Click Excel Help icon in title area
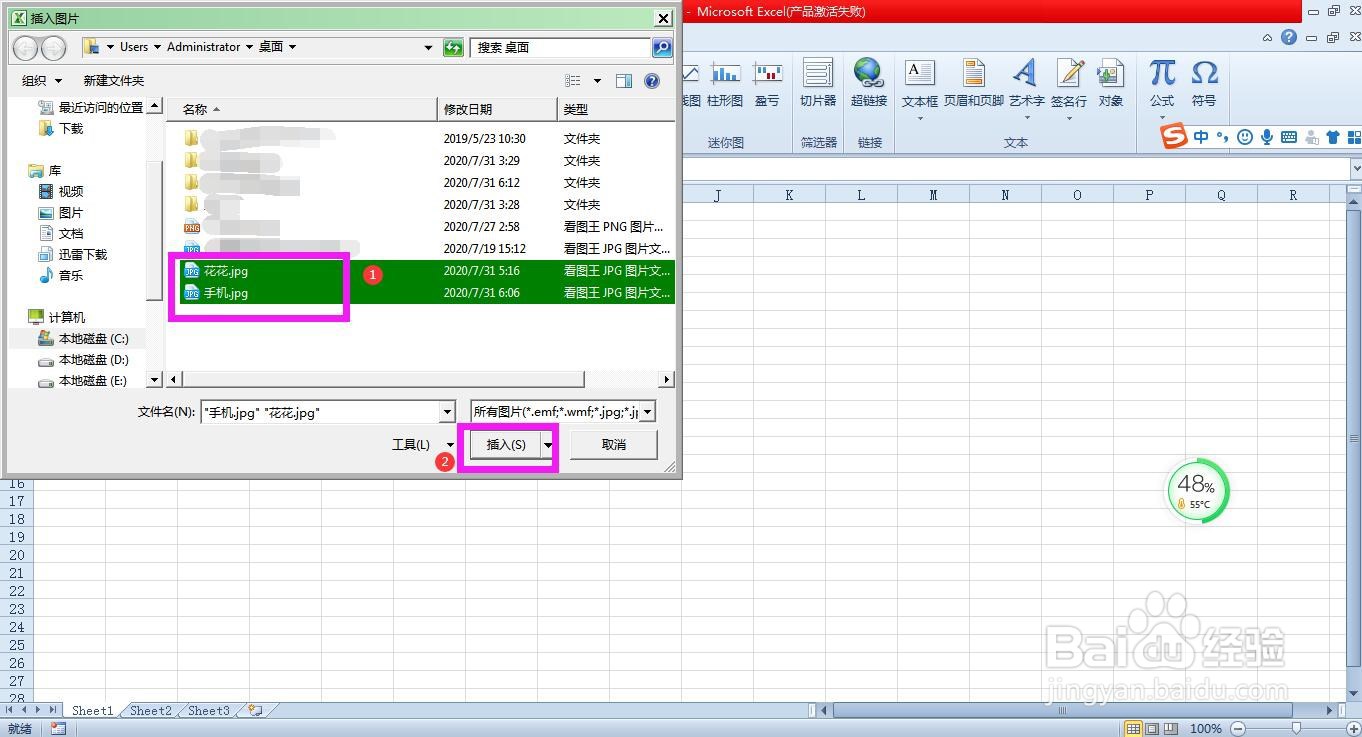 1289,38
